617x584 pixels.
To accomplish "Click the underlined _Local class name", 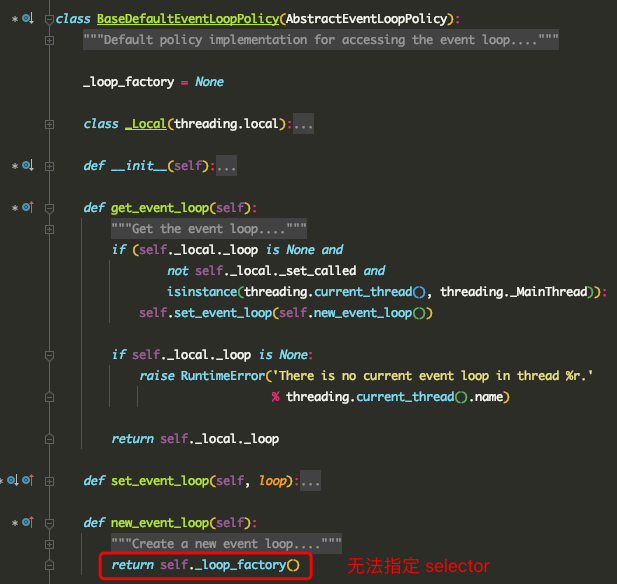I will click(x=146, y=124).
